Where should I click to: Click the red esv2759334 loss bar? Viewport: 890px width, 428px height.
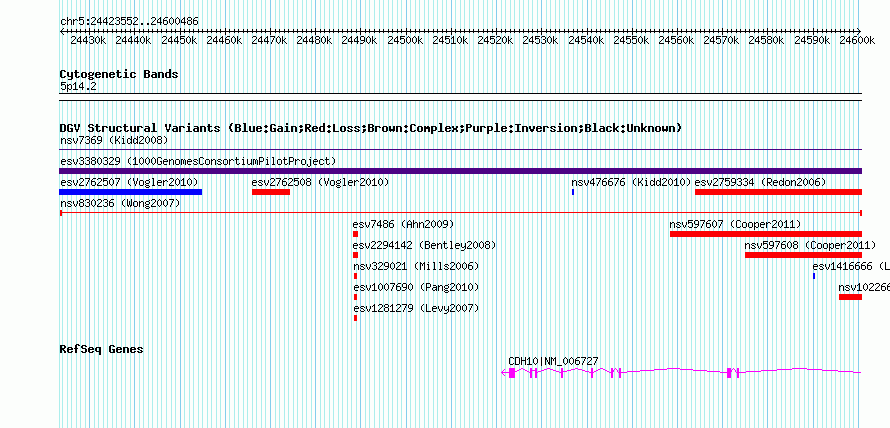[778, 192]
